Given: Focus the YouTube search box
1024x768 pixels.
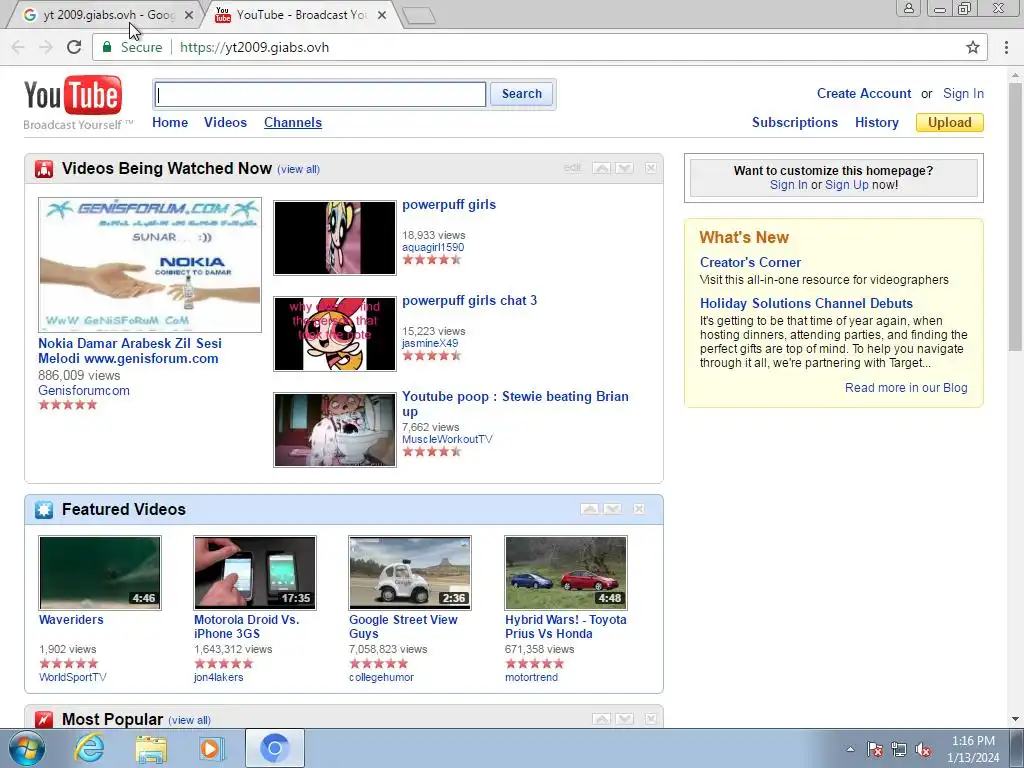Looking at the screenshot, I should pos(320,94).
